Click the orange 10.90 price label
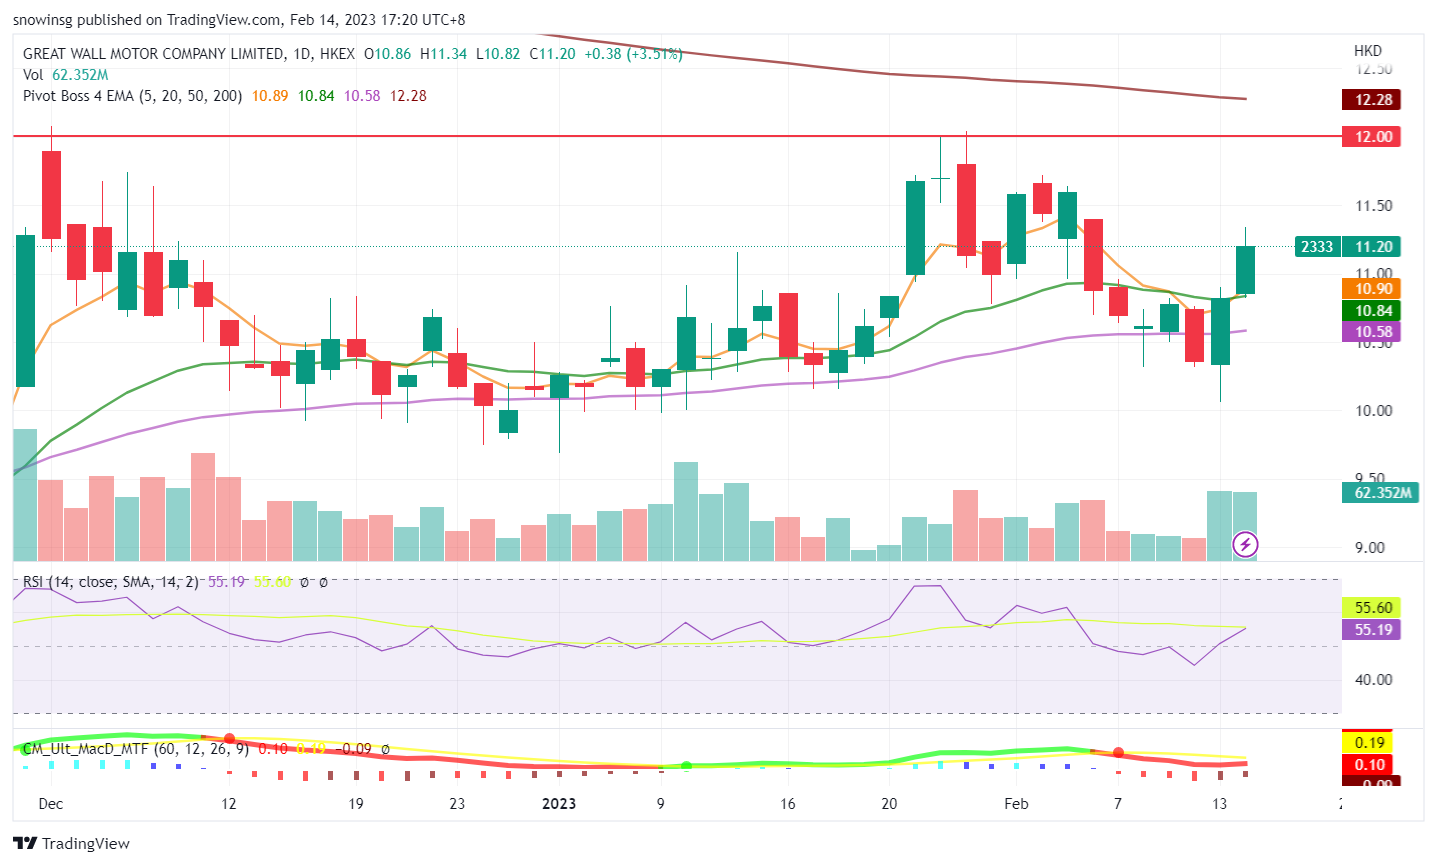Viewport: 1437px width, 865px height. (1372, 288)
